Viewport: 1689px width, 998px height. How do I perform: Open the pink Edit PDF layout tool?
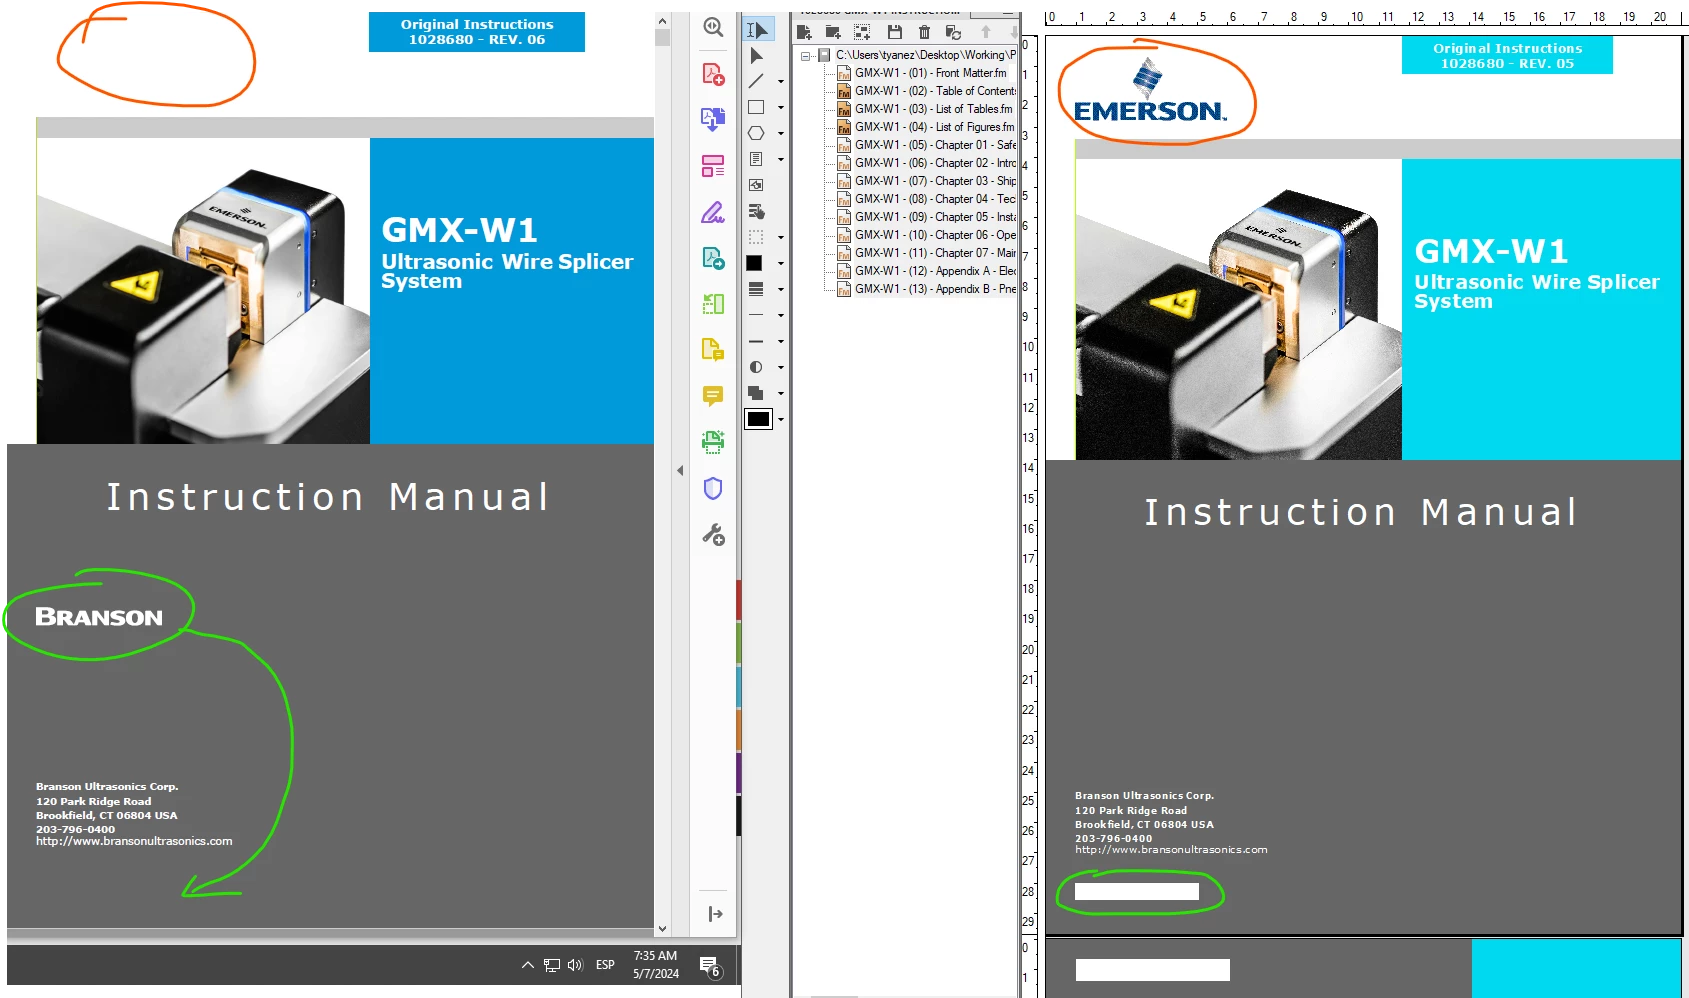(x=713, y=166)
